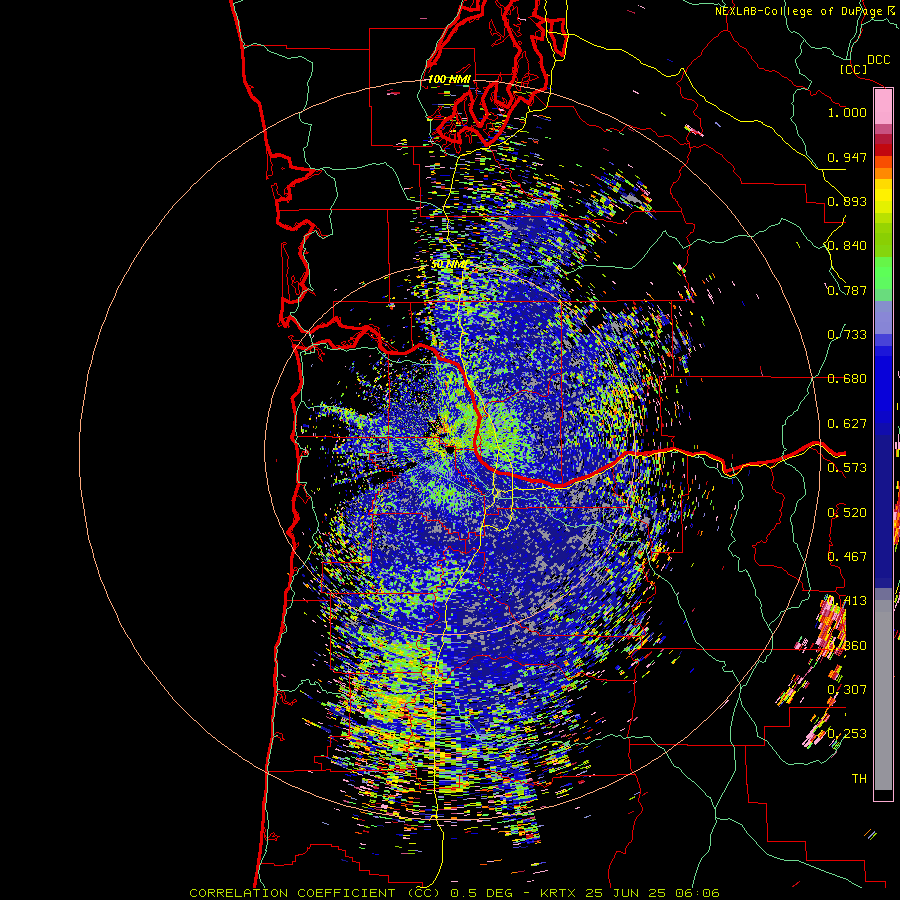Click the DCC label above the color scale
Screen dimensions: 900x900
click(x=878, y=60)
